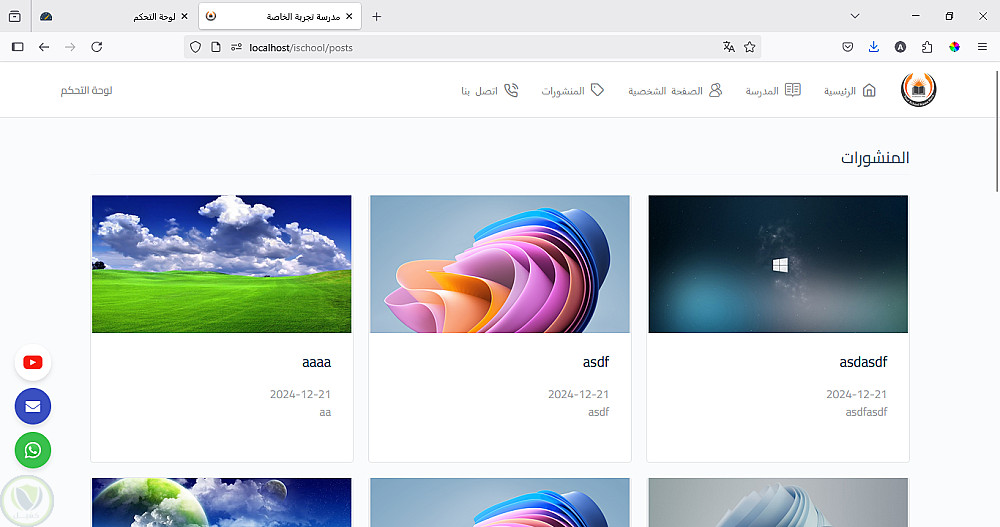Open the post titled aaaa
The image size is (1000, 527).
pos(316,363)
